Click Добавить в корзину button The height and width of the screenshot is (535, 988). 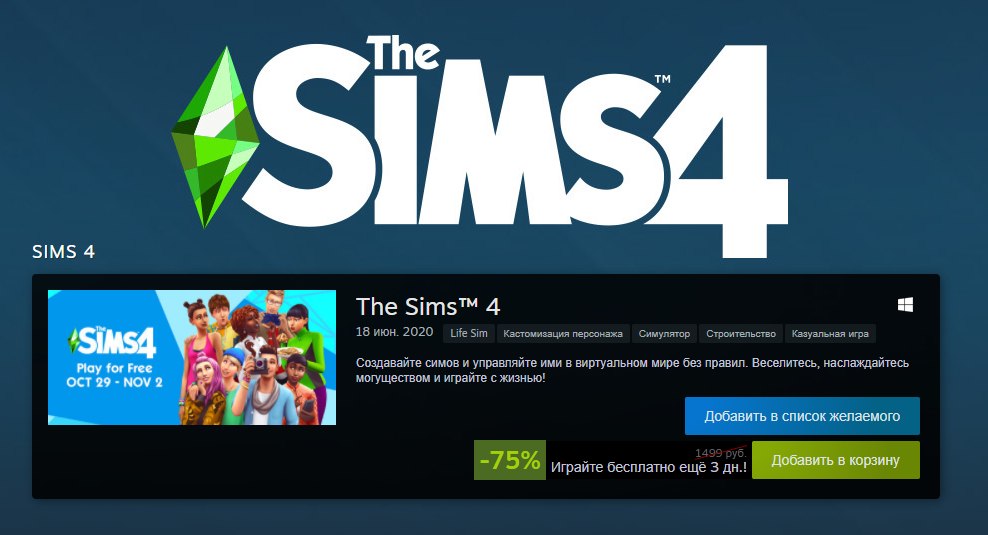(836, 460)
